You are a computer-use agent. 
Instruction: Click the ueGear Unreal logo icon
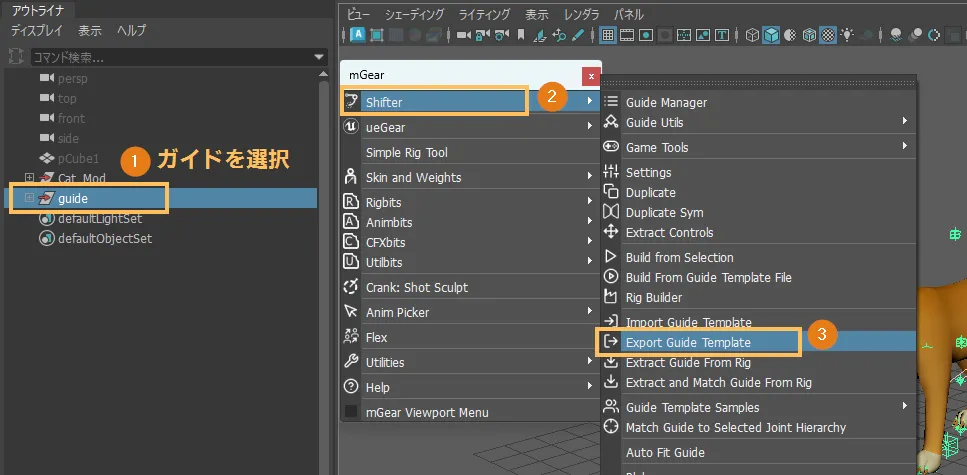coord(351,127)
